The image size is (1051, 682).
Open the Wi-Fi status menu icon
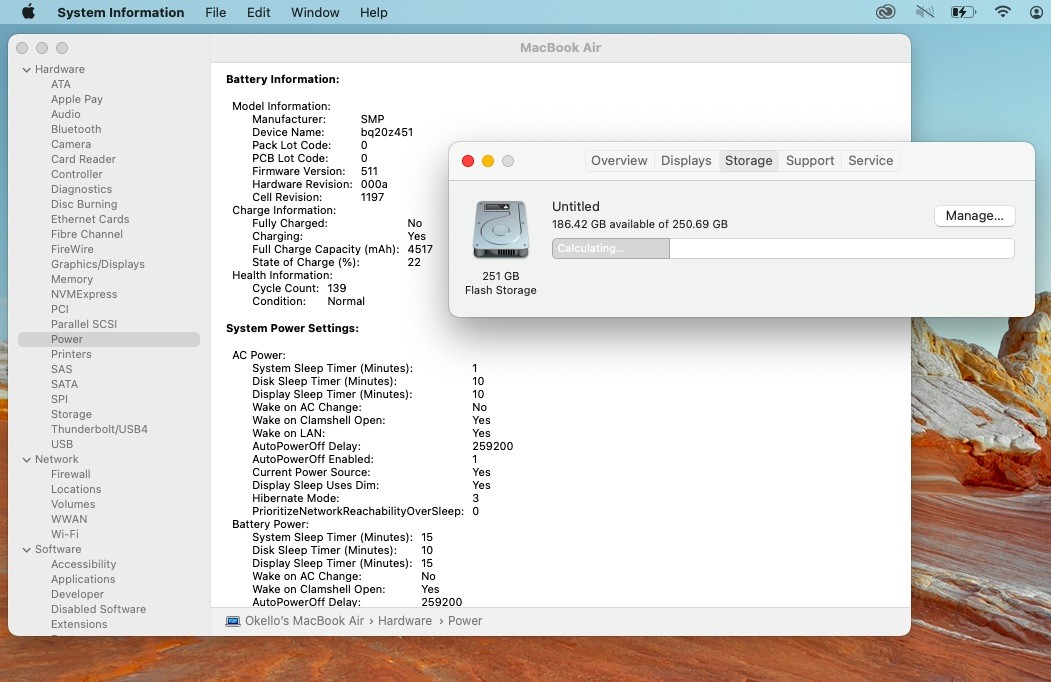point(1002,12)
